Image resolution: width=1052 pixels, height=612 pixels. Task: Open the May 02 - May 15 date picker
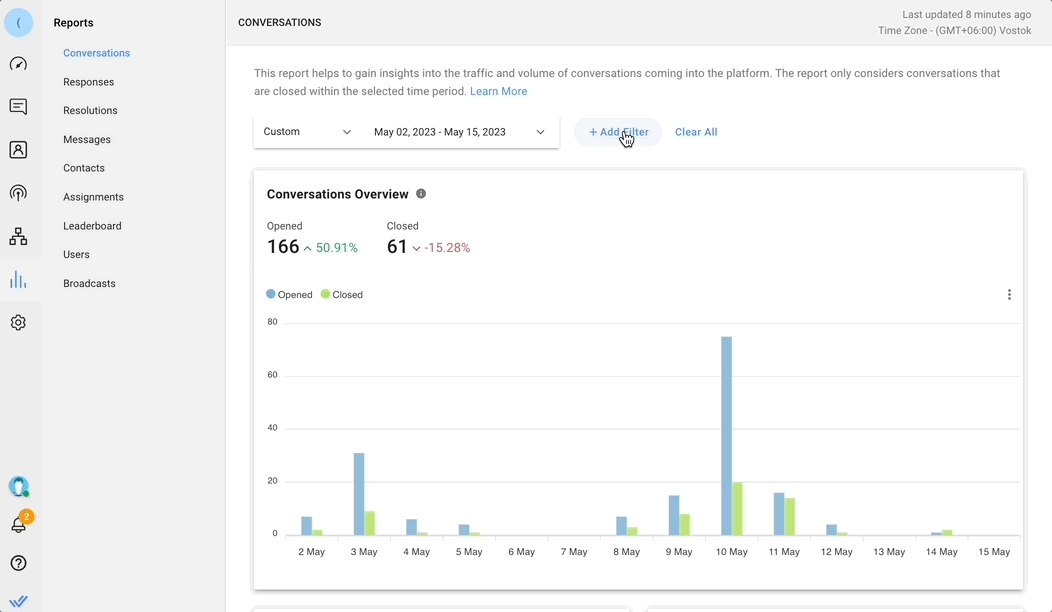tap(459, 132)
